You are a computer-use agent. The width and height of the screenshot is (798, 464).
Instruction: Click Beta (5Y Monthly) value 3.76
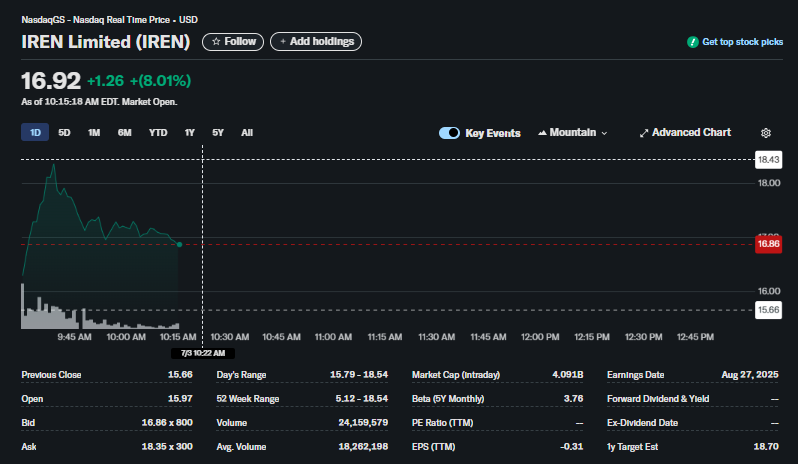click(x=573, y=399)
